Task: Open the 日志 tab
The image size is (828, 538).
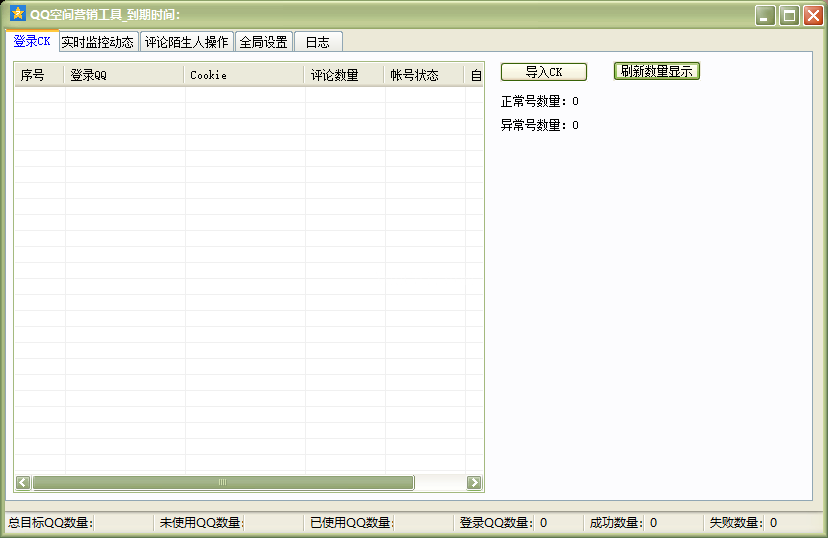Action: [x=317, y=42]
